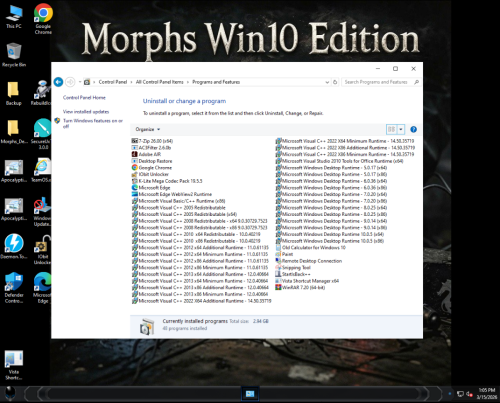This screenshot has width=500, height=403.
Task: Click the Forward navigation arrow
Action: (x=70, y=82)
